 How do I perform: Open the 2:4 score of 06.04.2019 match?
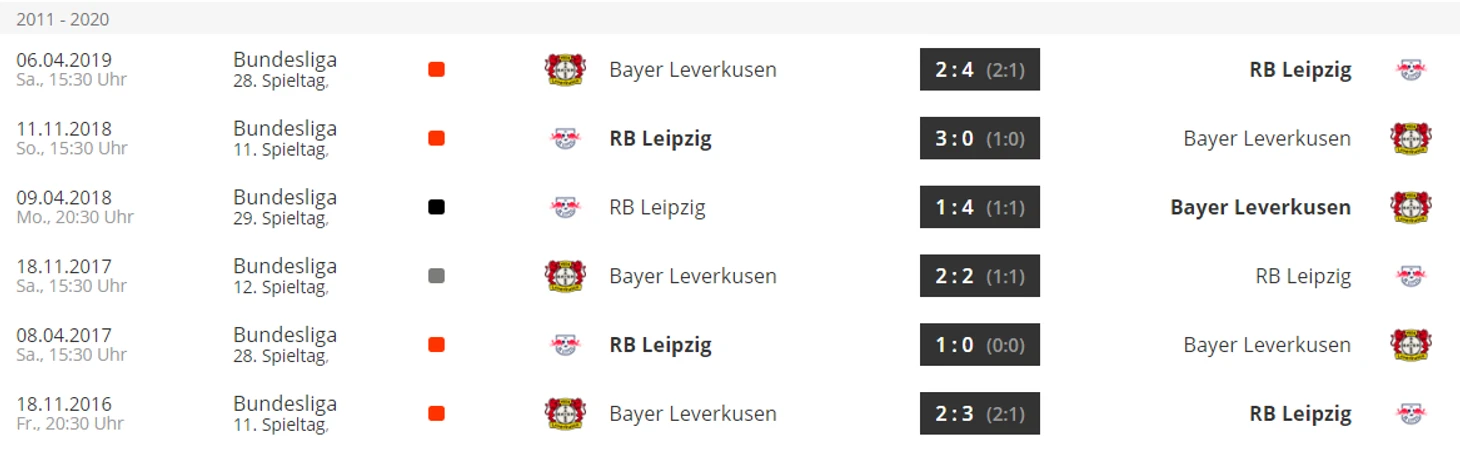coord(980,69)
